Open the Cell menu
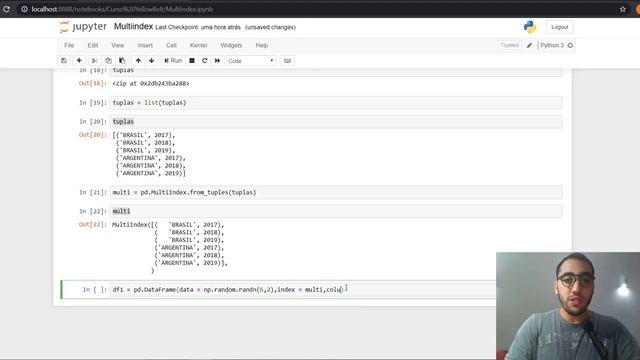This screenshot has width=640, height=360. coord(171,45)
